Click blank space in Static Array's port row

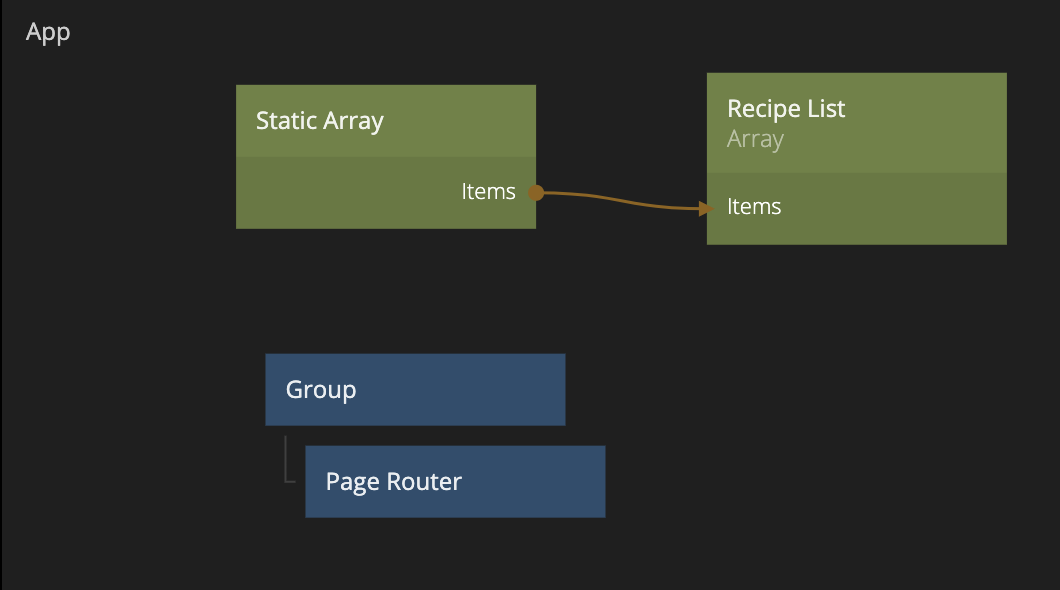(340, 193)
